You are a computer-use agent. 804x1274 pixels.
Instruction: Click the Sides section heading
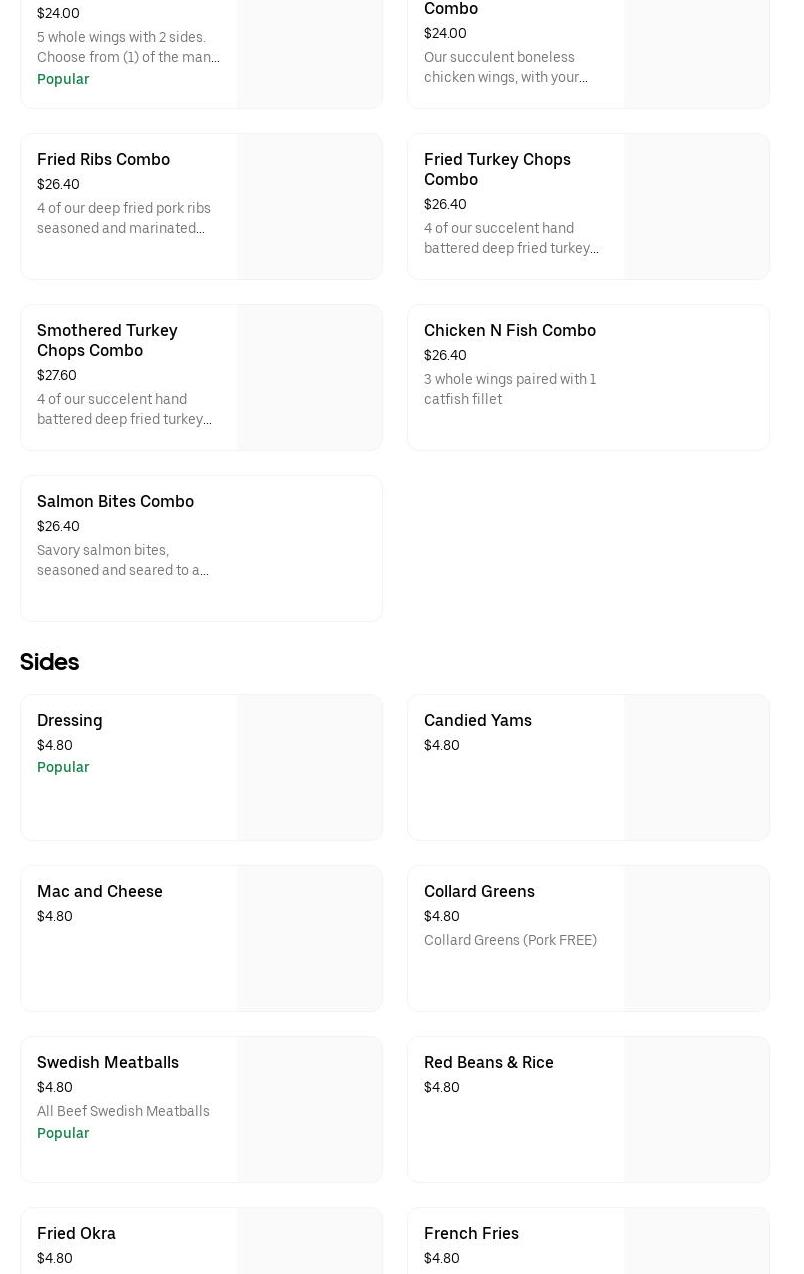click(x=50, y=662)
